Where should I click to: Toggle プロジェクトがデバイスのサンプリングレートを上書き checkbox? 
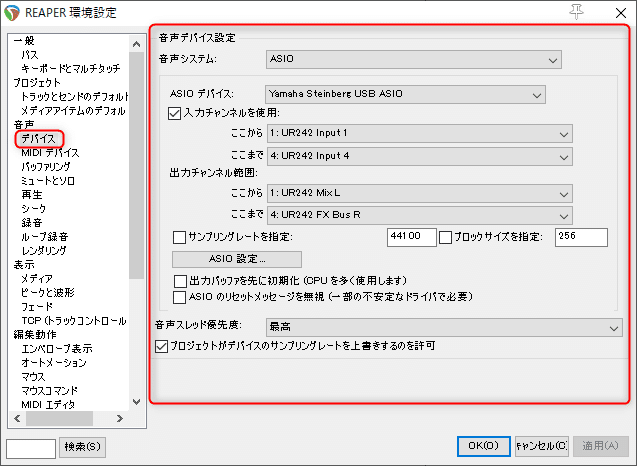click(x=161, y=347)
